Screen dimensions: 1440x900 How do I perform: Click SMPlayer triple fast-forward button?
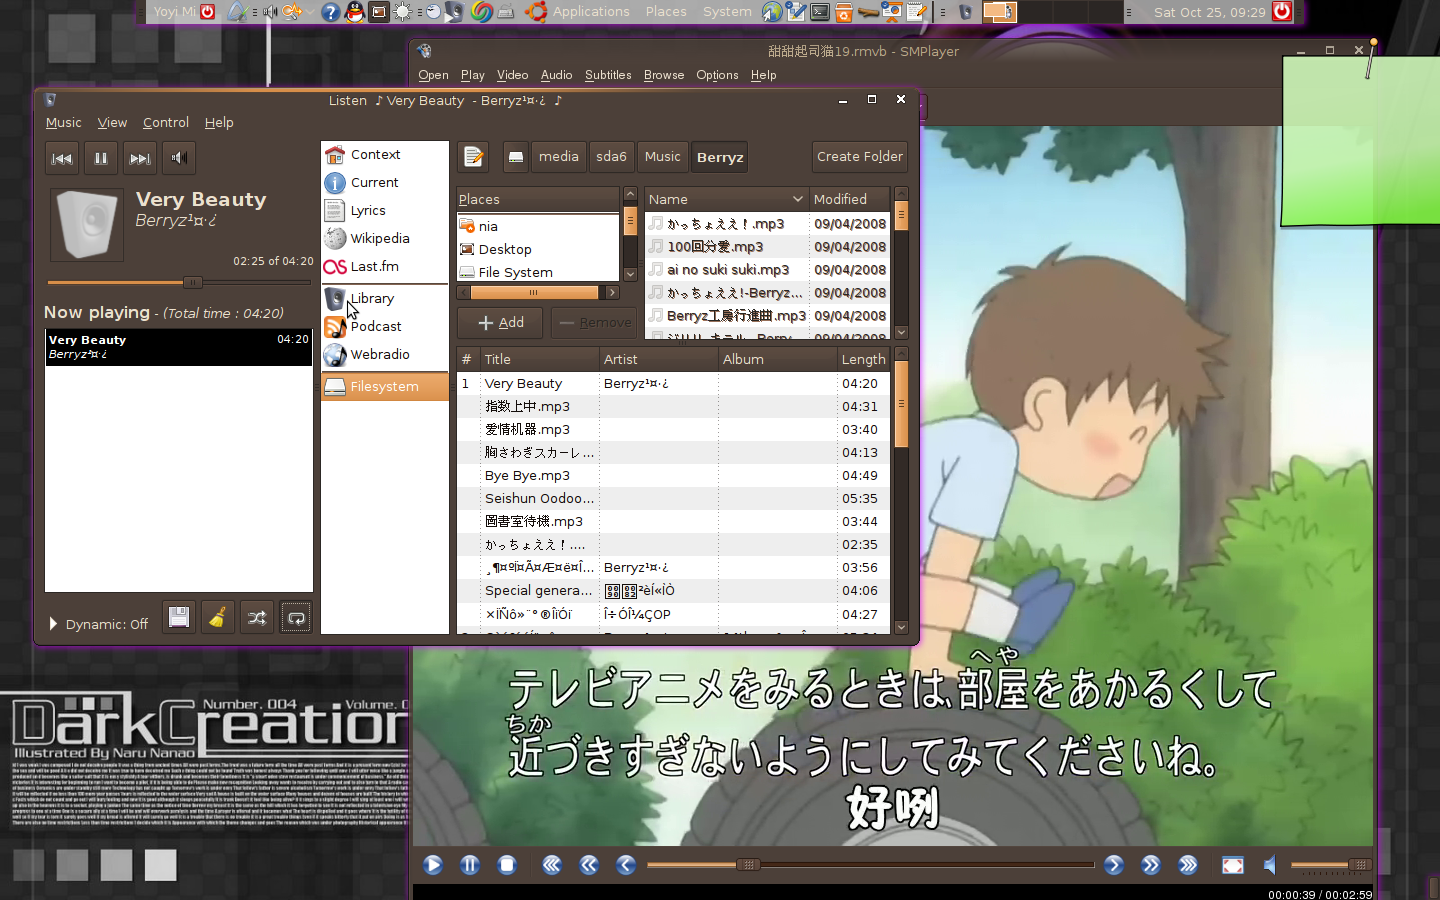pyautogui.click(x=1188, y=865)
